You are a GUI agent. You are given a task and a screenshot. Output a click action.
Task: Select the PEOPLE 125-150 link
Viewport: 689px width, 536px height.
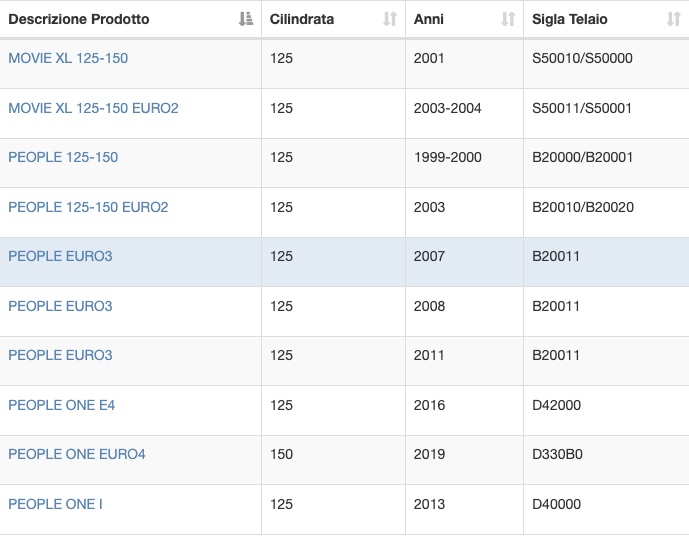click(63, 157)
